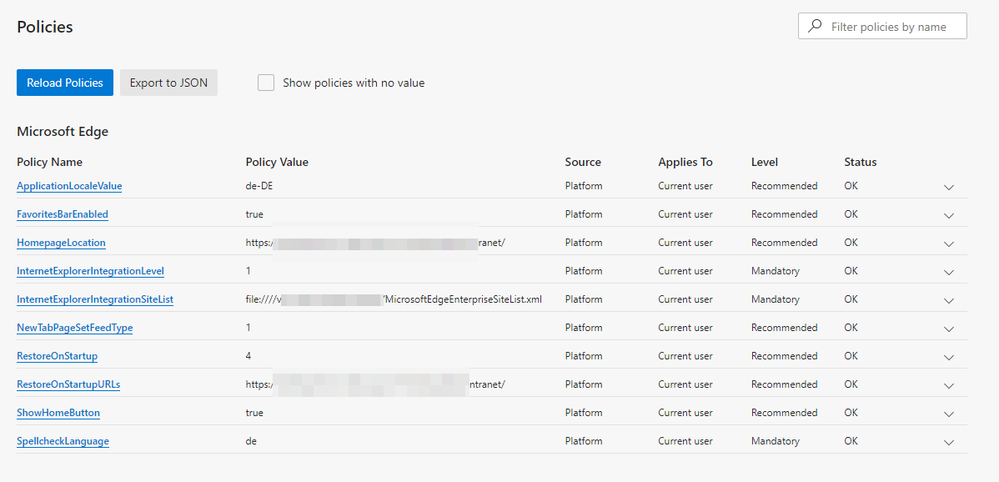
Task: Click the search magnifier icon in filter box
Action: point(814,27)
